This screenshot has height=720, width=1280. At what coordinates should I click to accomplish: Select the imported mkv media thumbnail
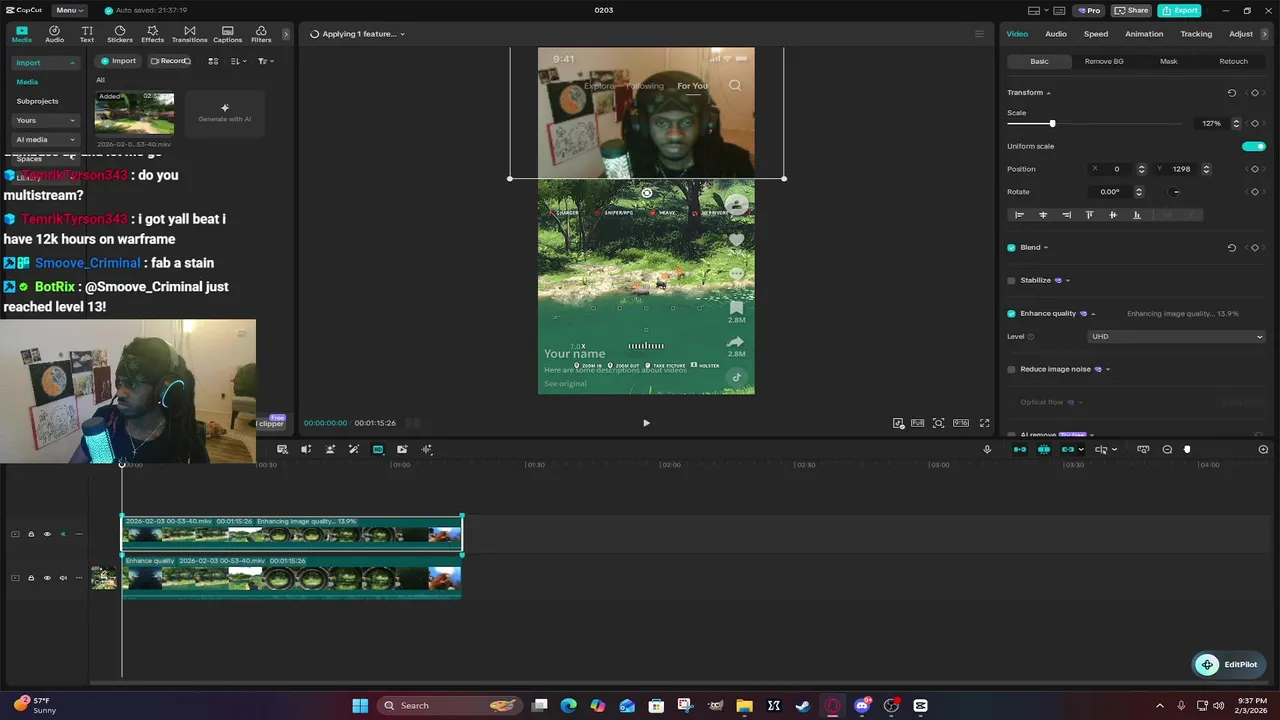pos(134,113)
